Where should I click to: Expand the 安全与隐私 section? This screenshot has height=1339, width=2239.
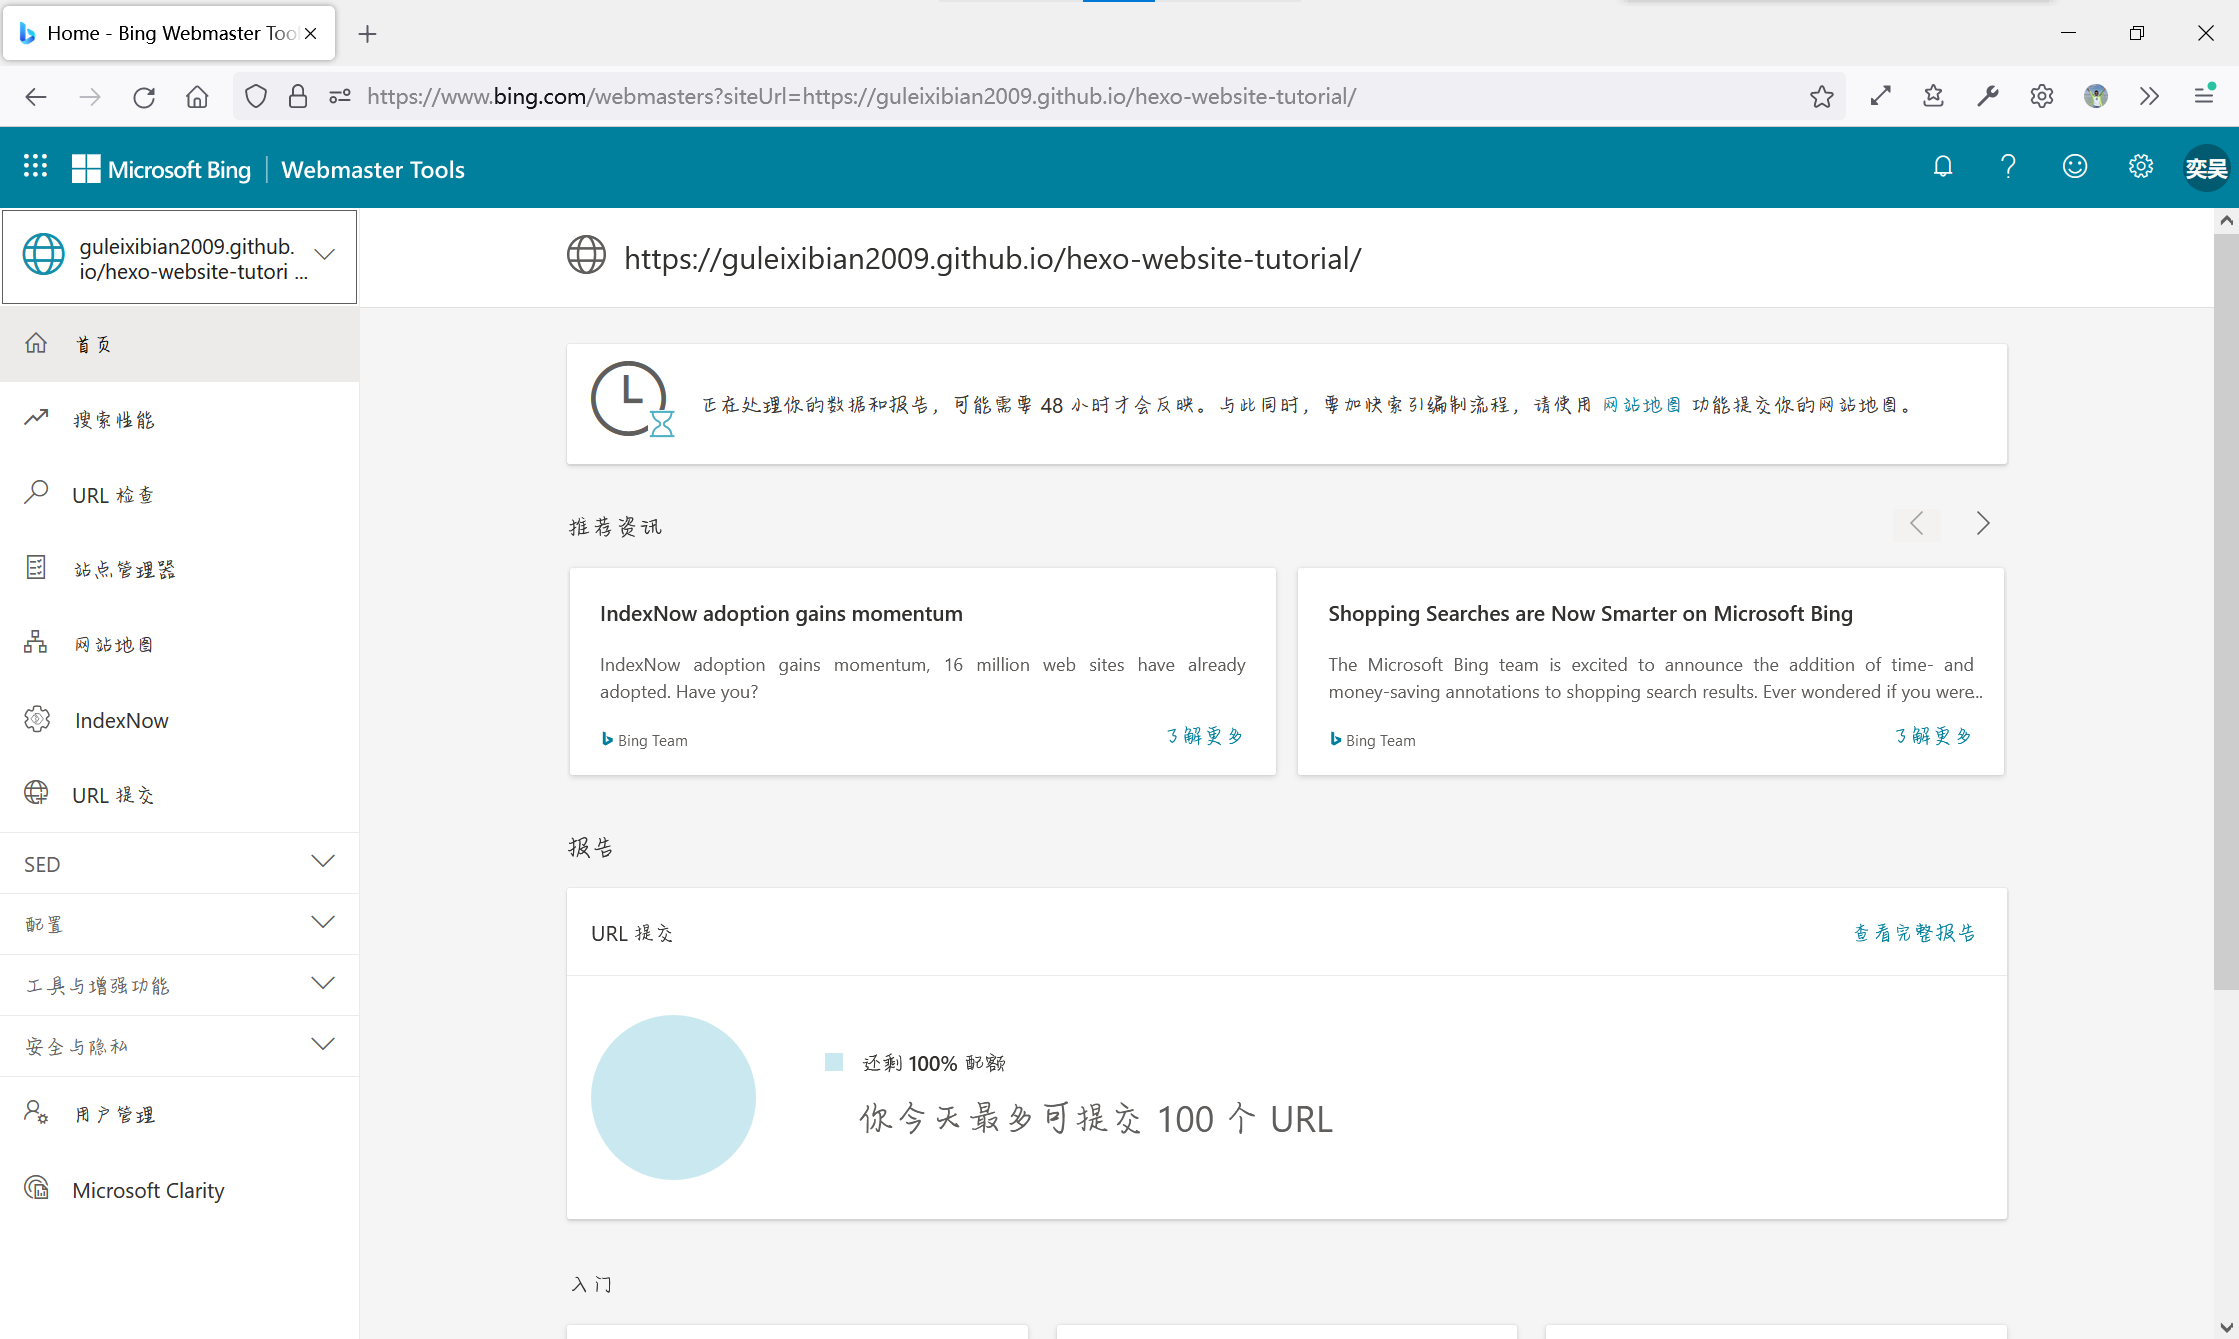pos(321,1045)
